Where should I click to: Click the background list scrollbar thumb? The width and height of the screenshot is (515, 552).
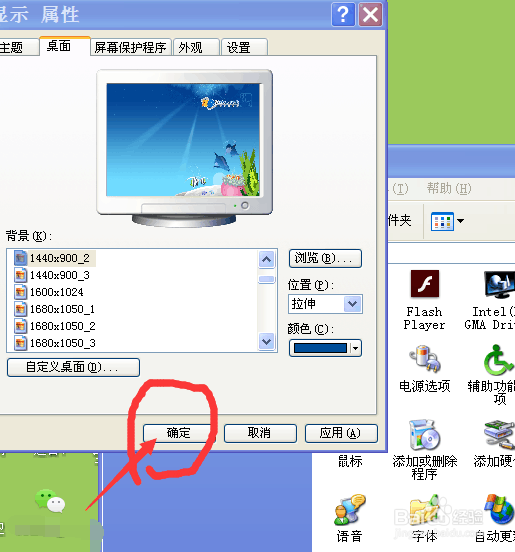click(266, 280)
